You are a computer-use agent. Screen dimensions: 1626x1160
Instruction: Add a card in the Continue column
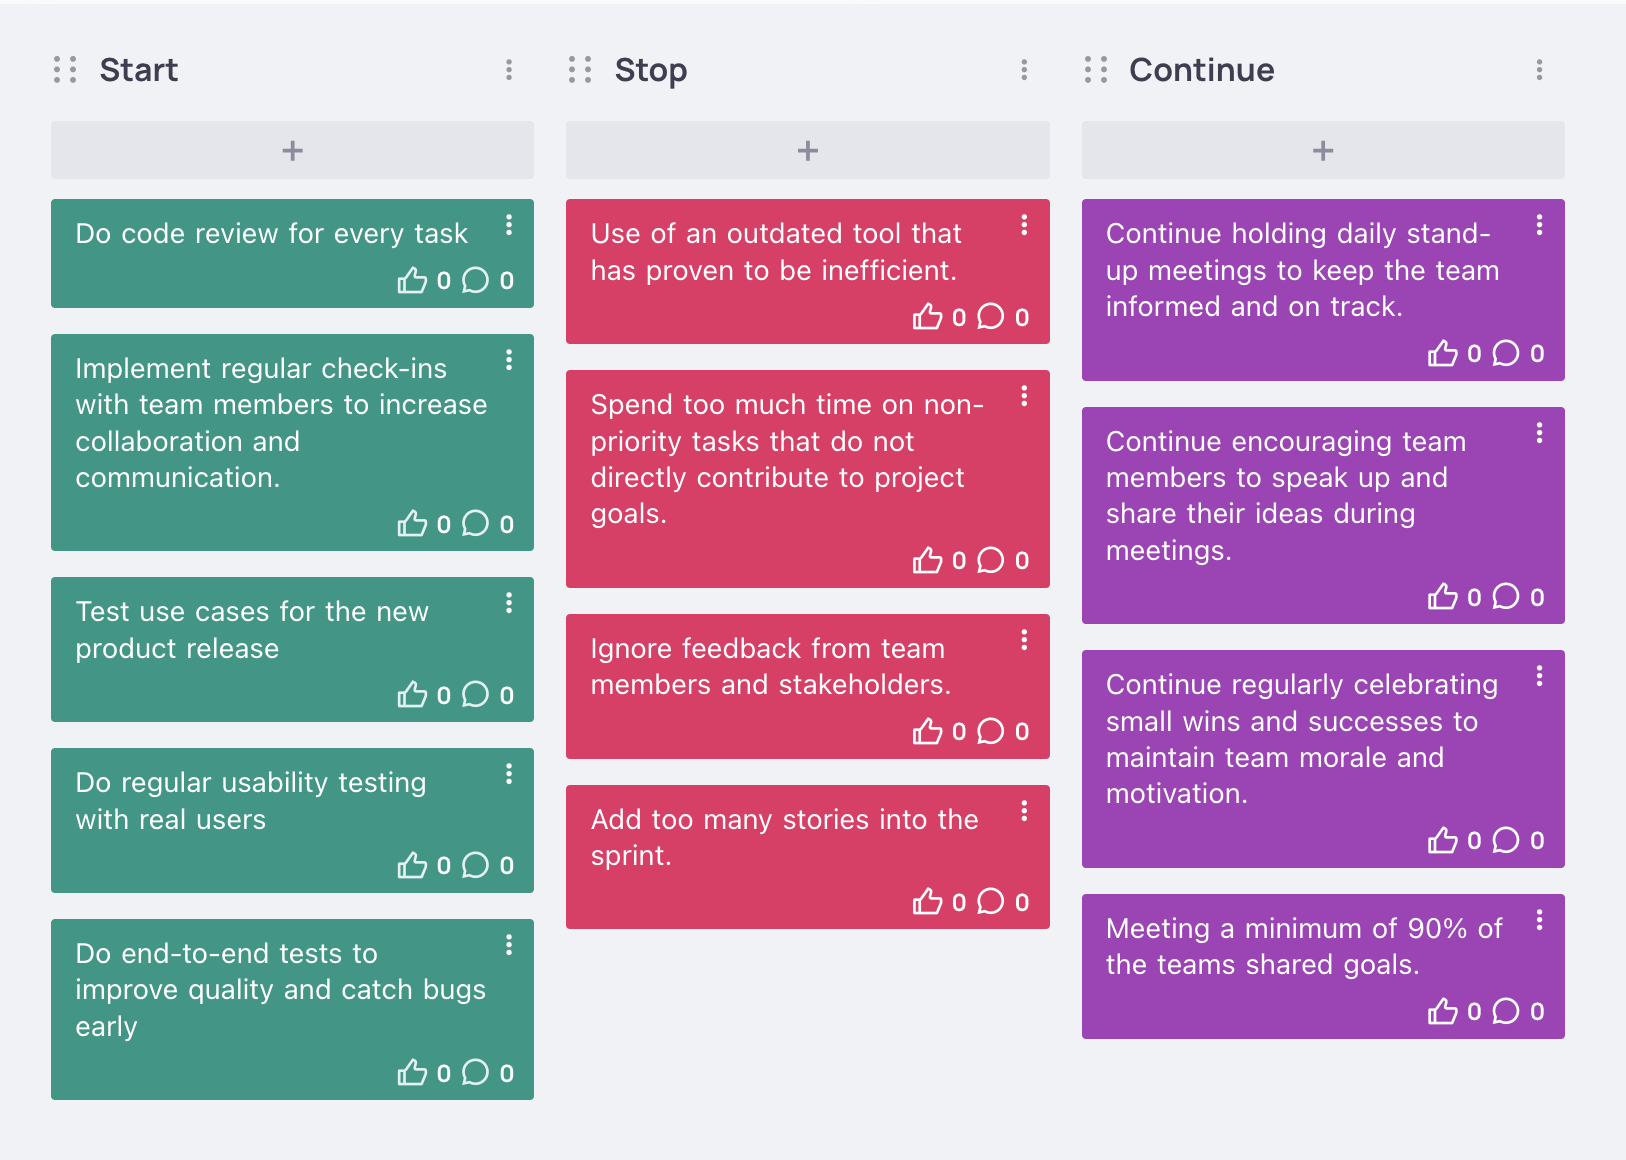tap(1322, 150)
